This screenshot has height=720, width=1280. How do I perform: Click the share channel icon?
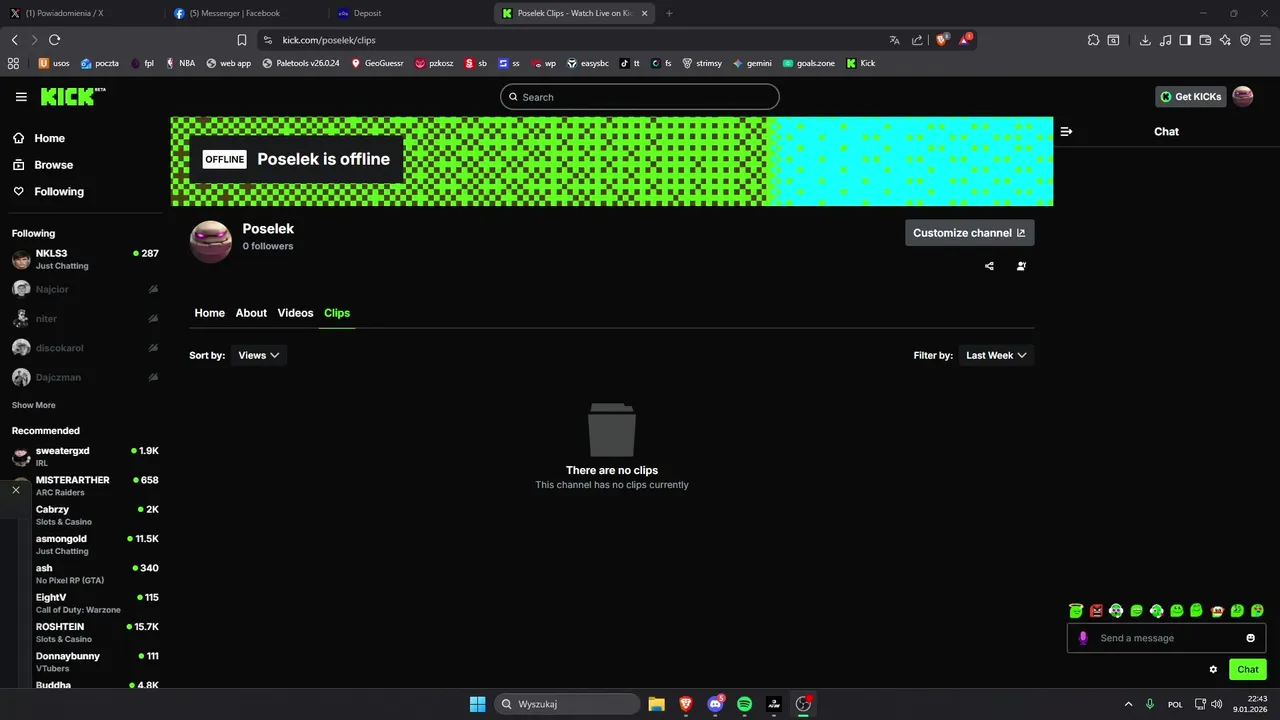tap(990, 266)
